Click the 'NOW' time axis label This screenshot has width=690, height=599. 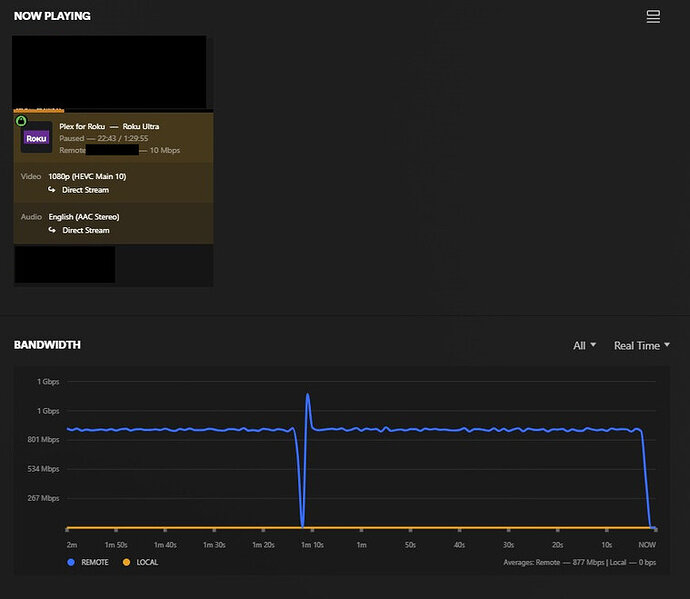coord(647,544)
